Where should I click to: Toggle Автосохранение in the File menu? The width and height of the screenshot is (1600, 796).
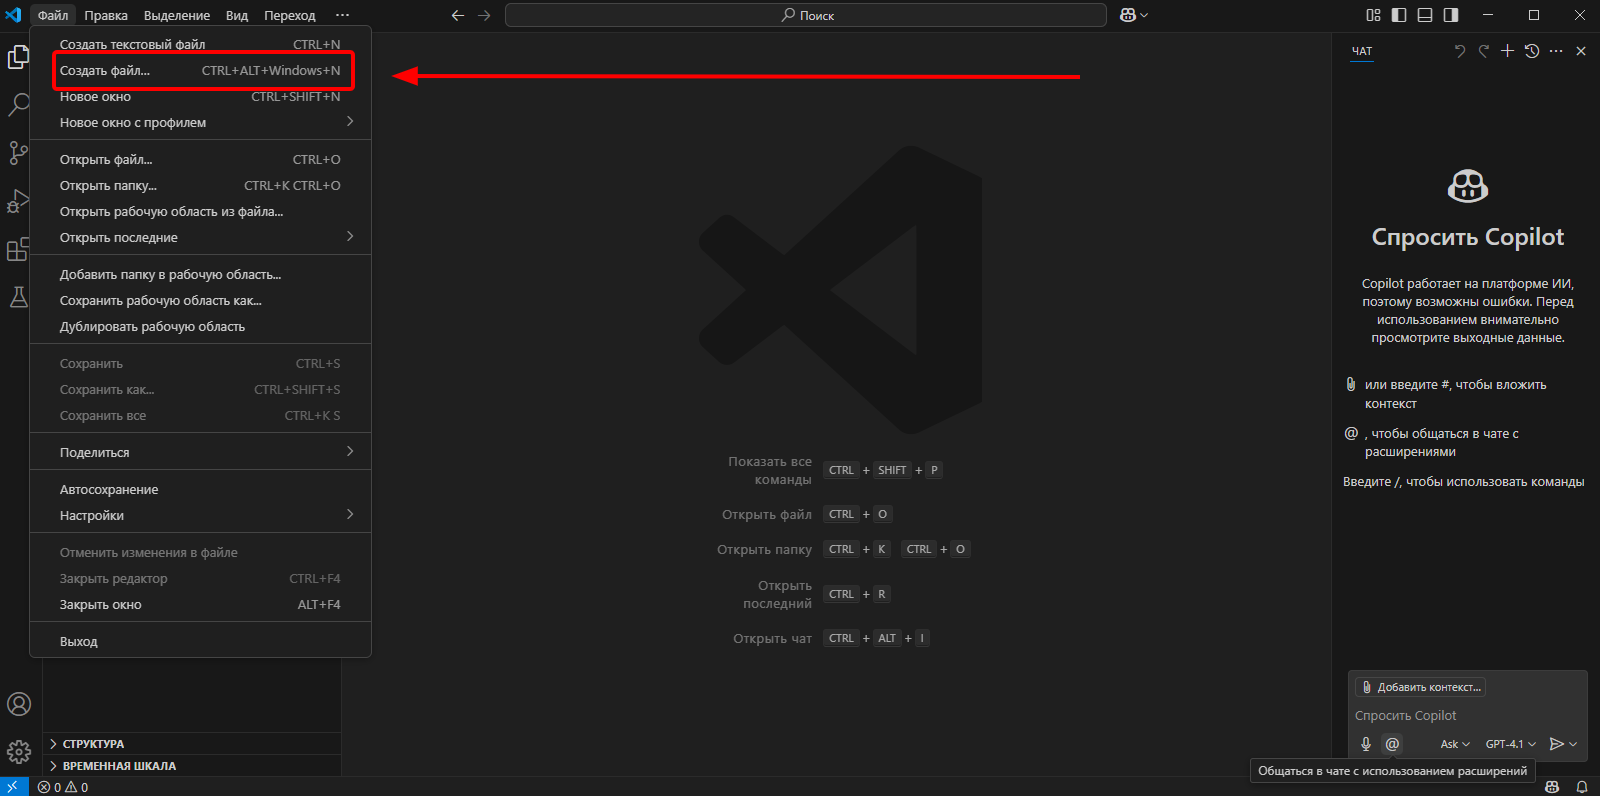(x=109, y=490)
